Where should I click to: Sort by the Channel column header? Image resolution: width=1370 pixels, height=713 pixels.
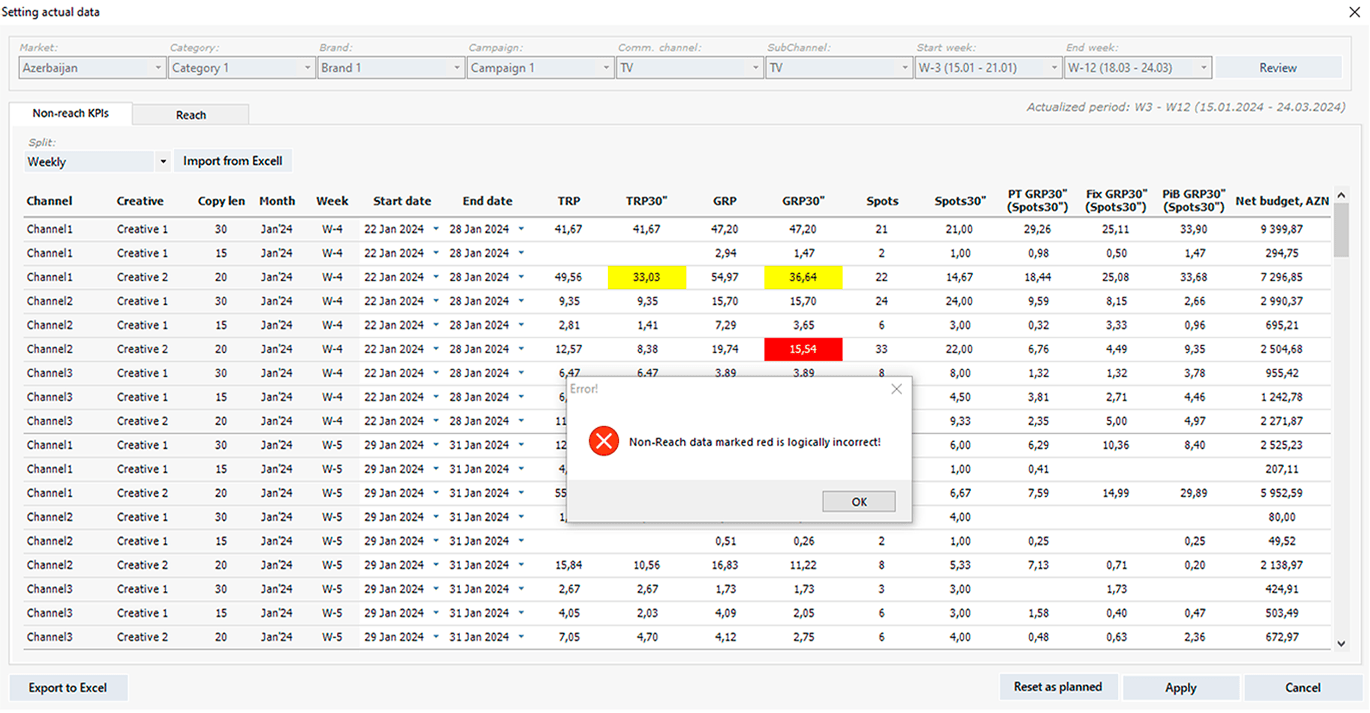tap(49, 201)
